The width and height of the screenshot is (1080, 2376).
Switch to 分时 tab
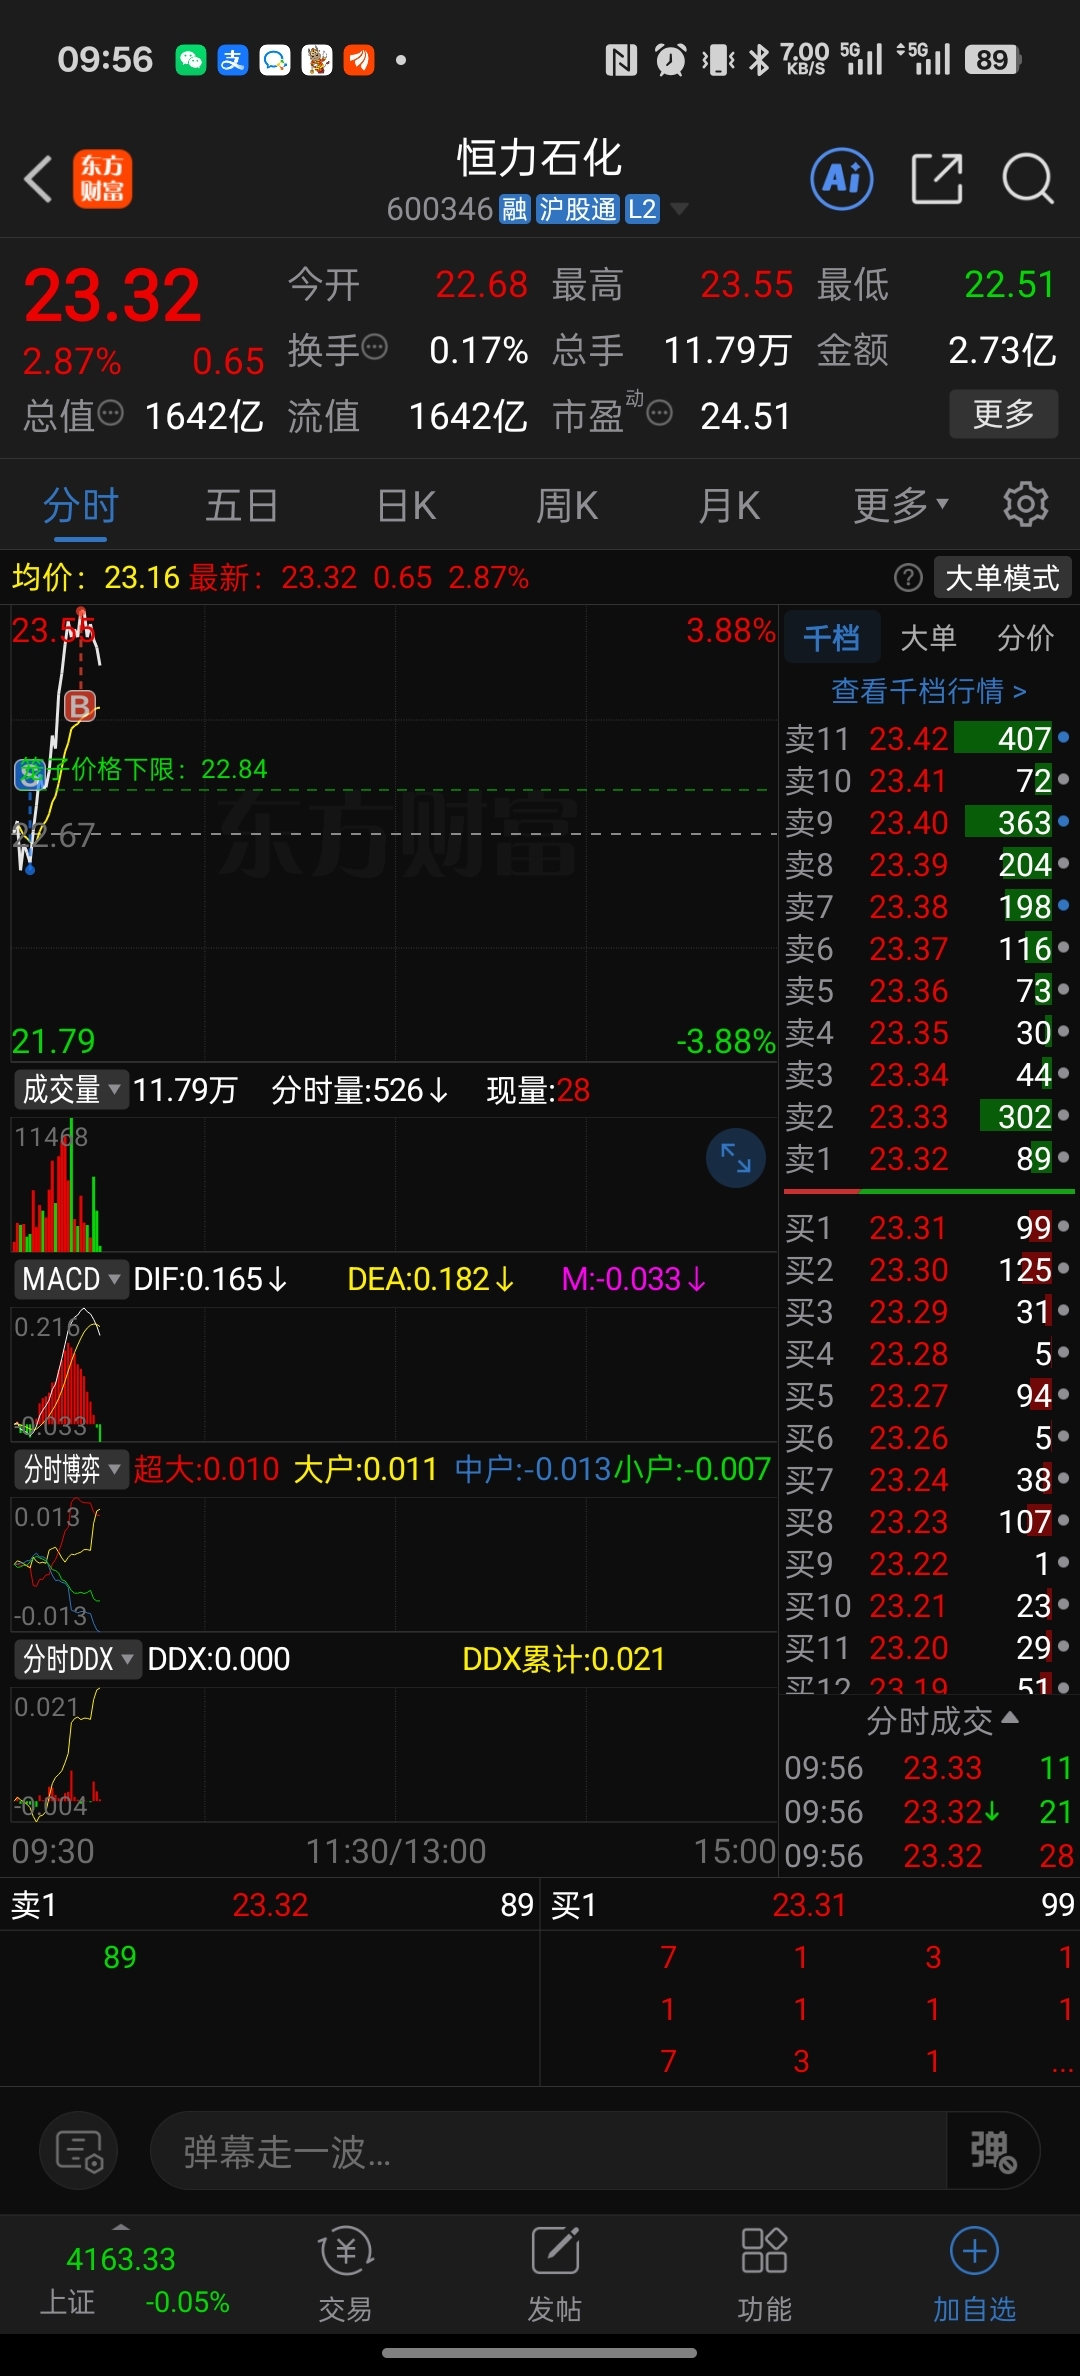81,505
